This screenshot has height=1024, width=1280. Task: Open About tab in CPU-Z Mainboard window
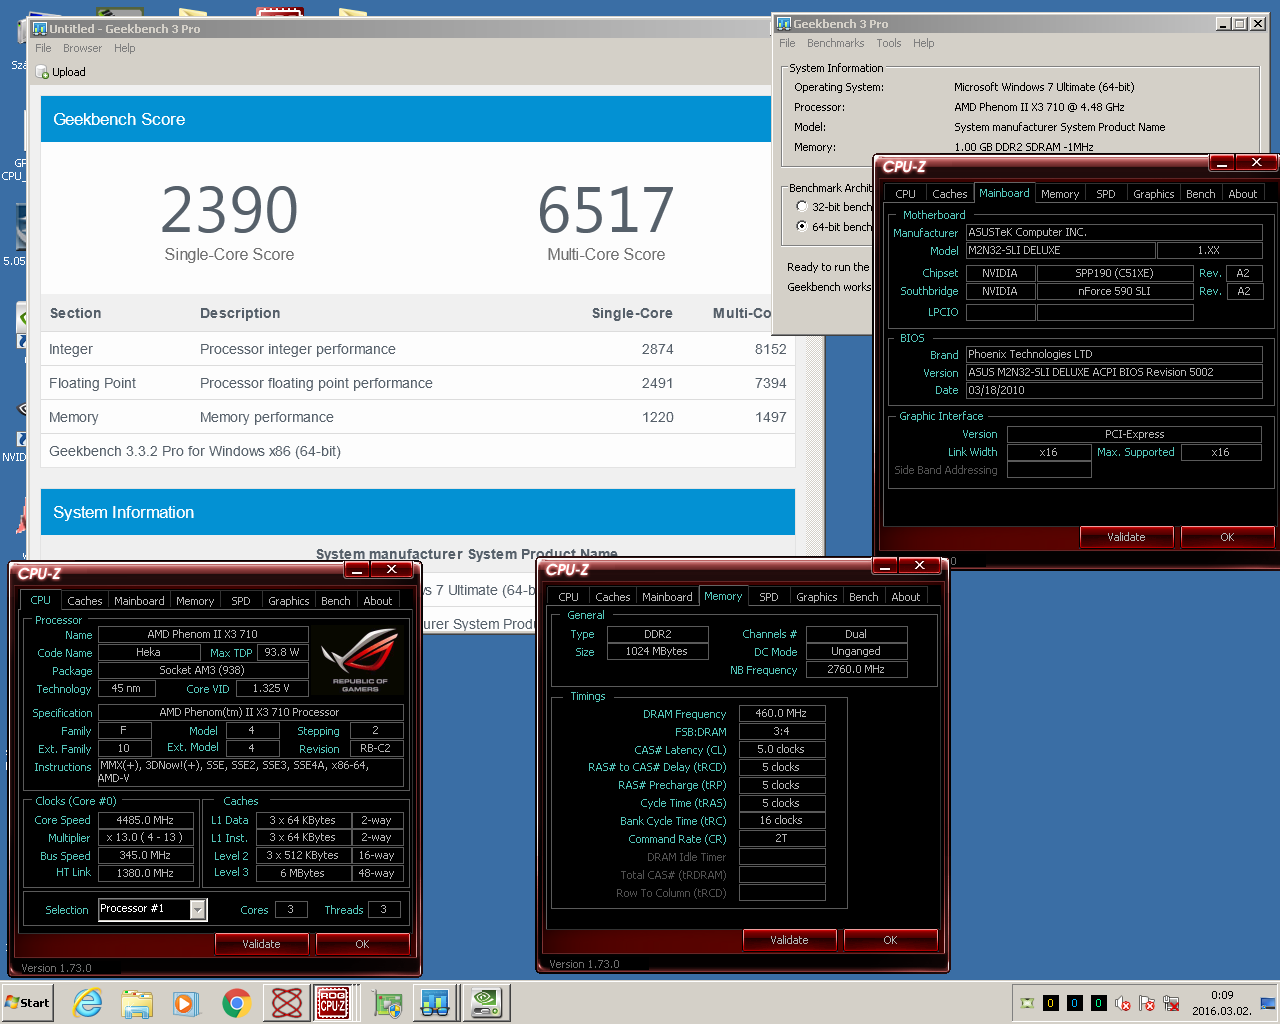tap(1243, 194)
